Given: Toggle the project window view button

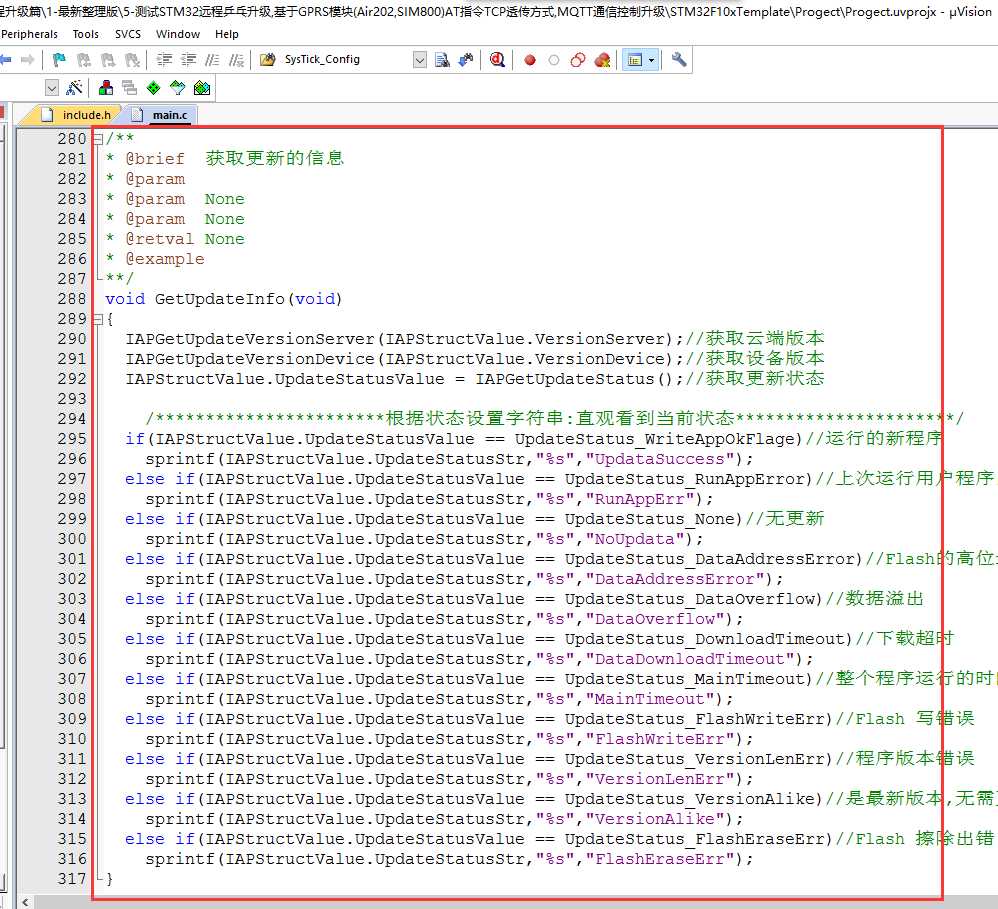Looking at the screenshot, I should [635, 60].
